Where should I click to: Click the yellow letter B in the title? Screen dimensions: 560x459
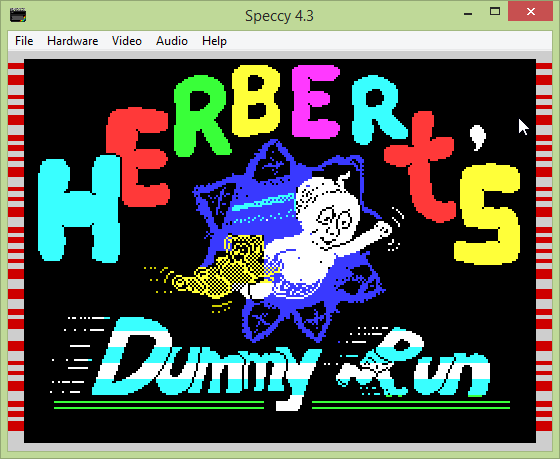[255, 101]
